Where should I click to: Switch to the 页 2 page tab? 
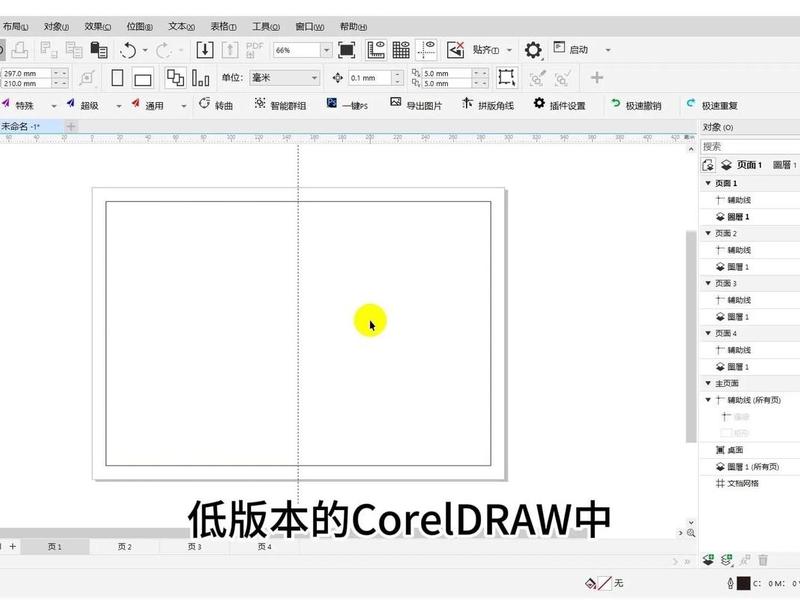124,546
